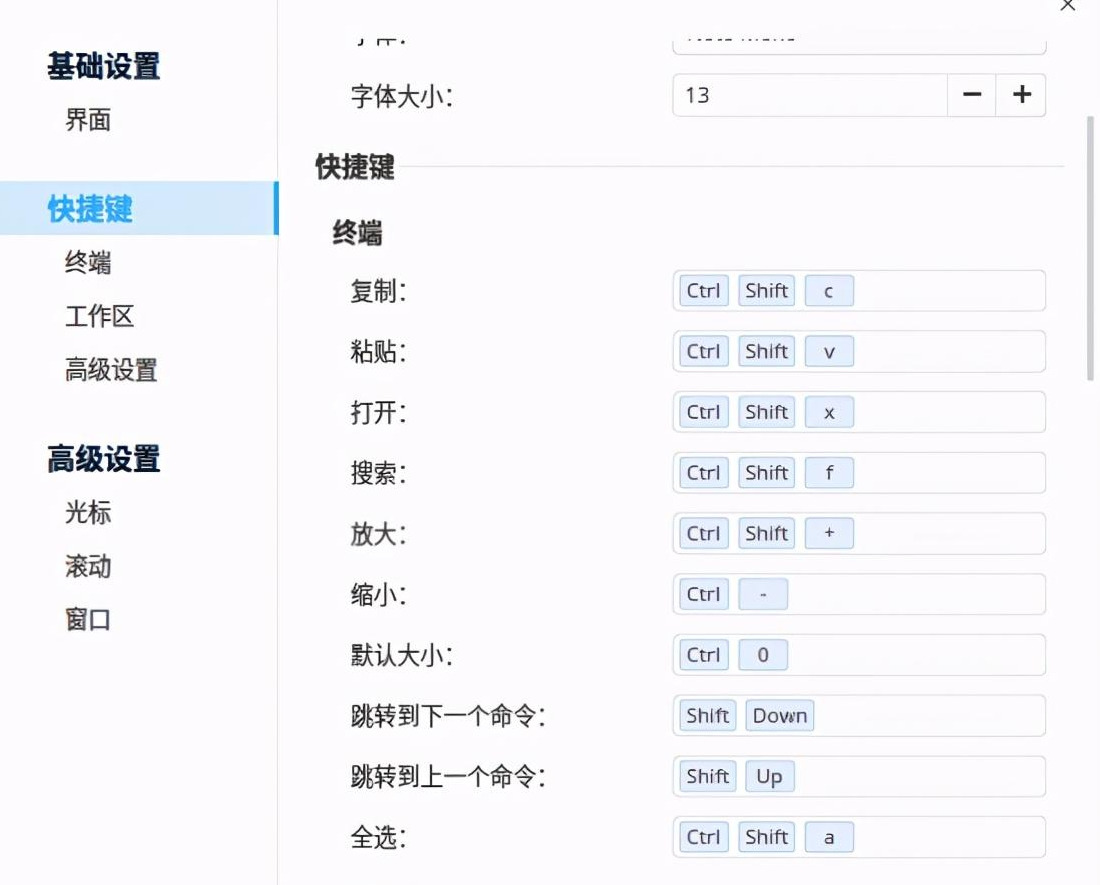Click the vertical scrollbar on right

point(1090,248)
